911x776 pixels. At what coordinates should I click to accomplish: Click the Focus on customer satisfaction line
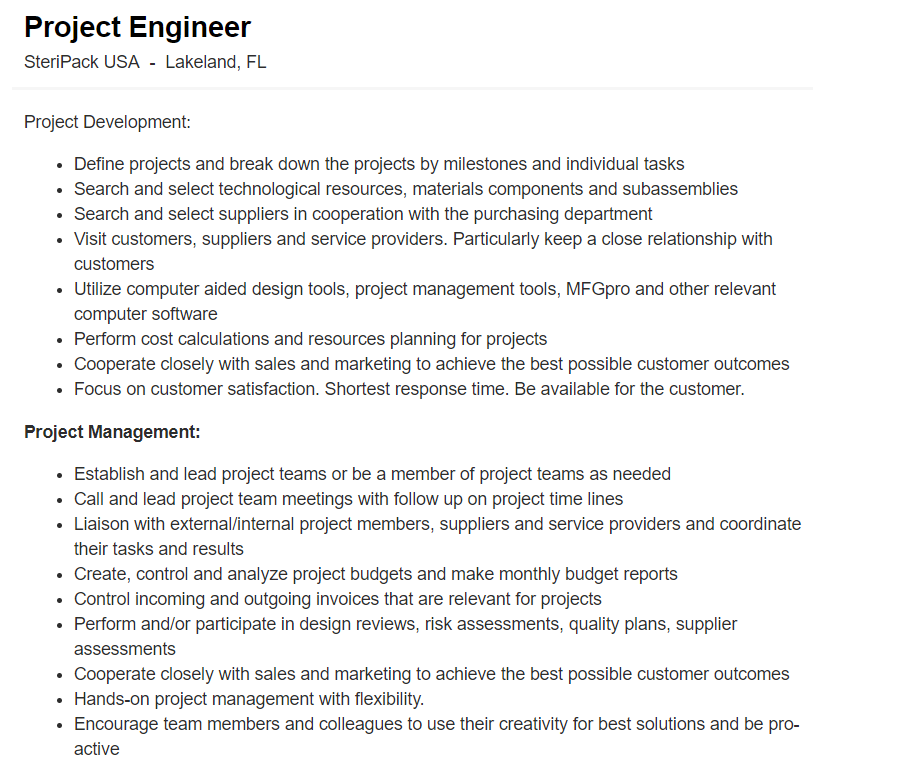[409, 389]
